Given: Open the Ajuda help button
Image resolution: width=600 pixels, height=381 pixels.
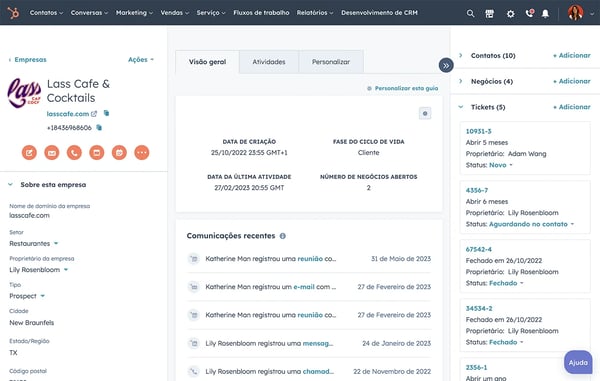Looking at the screenshot, I should pos(578,362).
